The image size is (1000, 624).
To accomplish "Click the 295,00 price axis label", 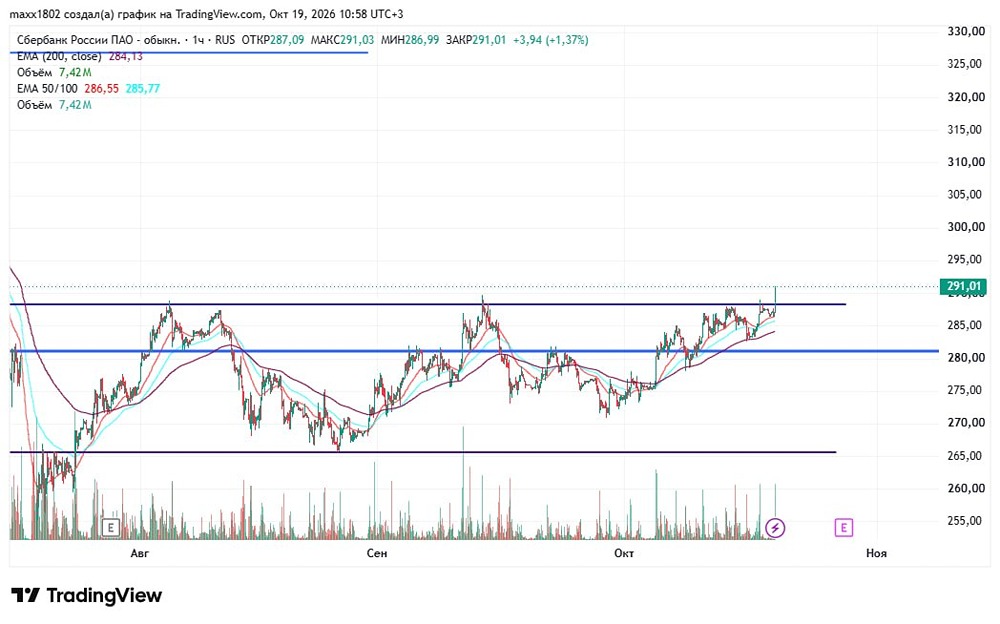I will tap(966, 260).
